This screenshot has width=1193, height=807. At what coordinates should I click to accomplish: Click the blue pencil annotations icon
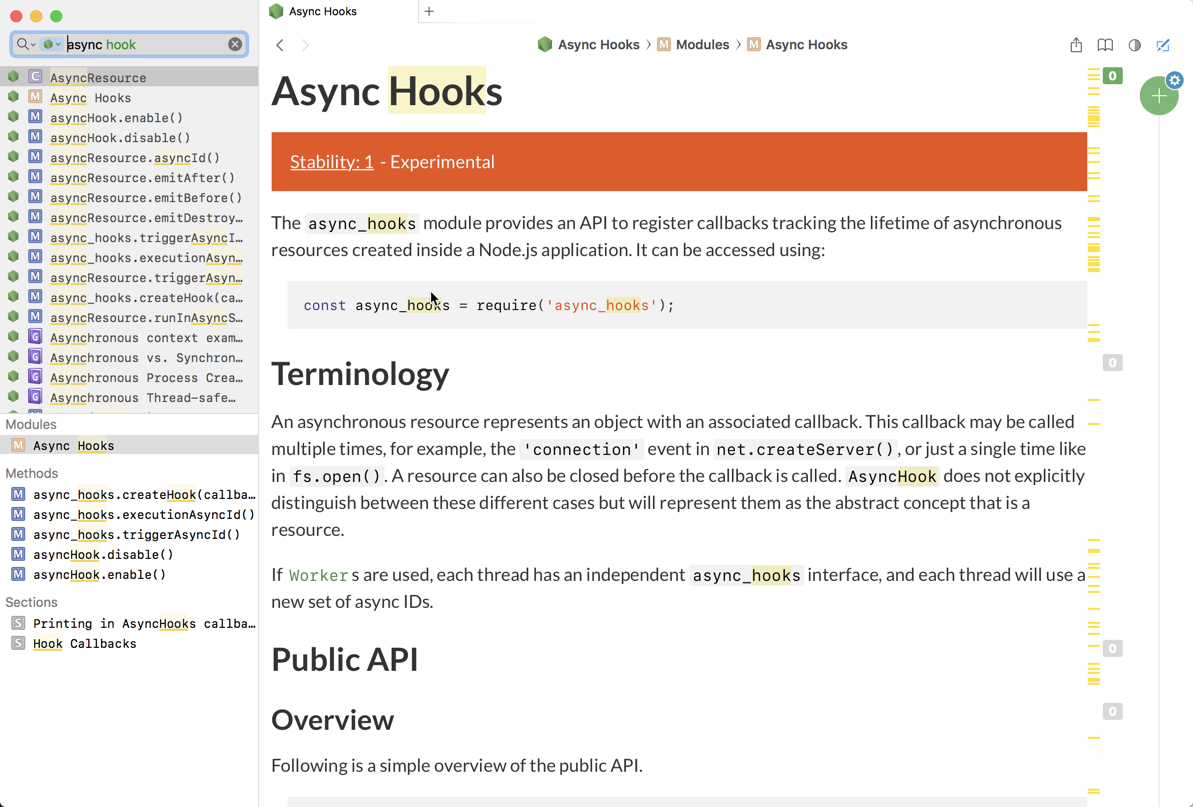tap(1163, 45)
